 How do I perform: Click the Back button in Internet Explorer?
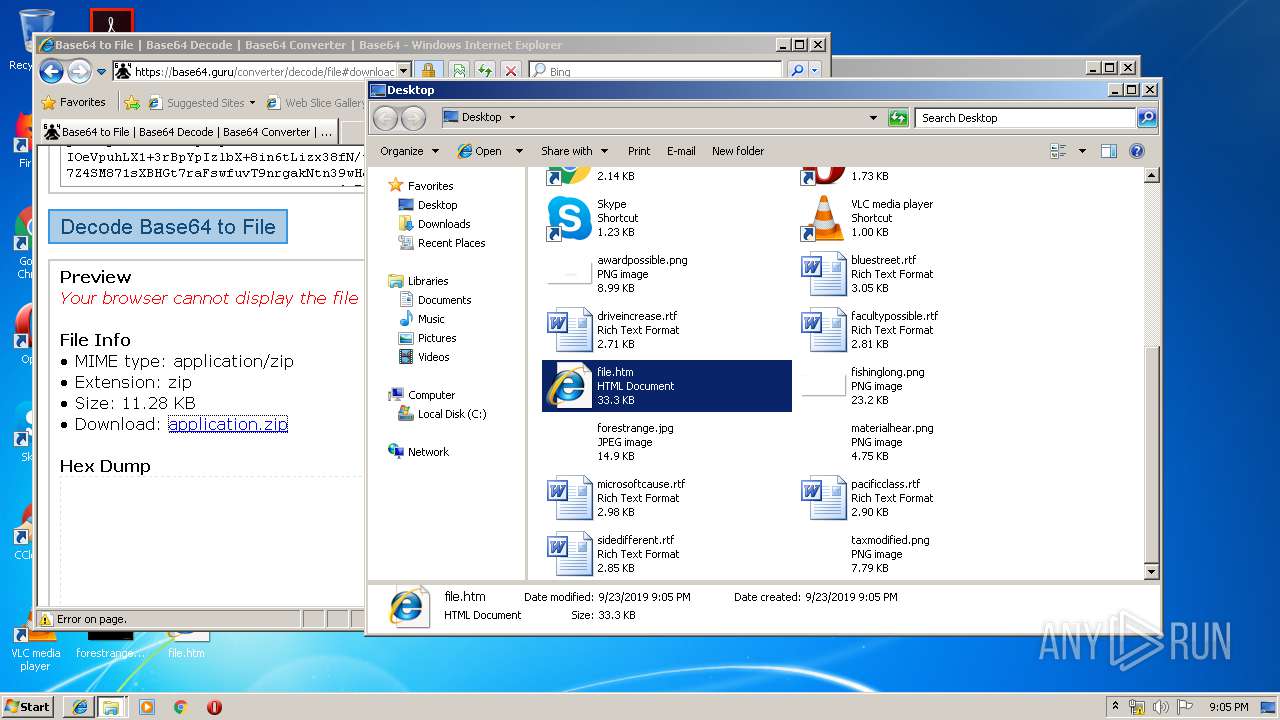pos(52,71)
